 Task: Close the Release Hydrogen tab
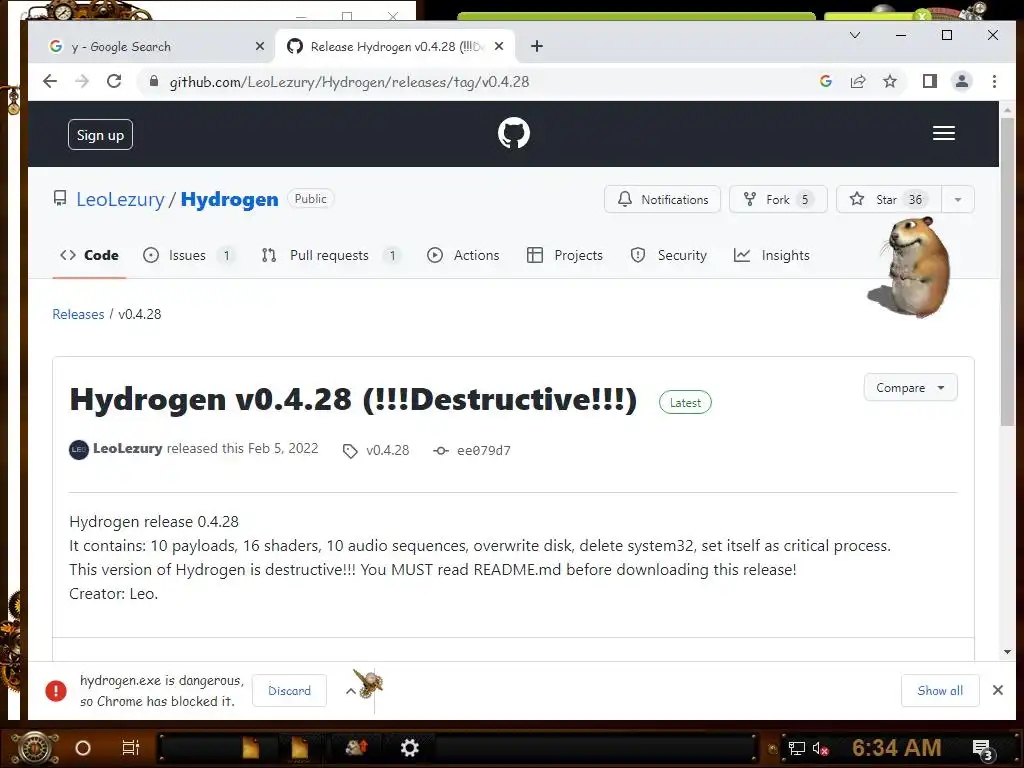click(499, 46)
